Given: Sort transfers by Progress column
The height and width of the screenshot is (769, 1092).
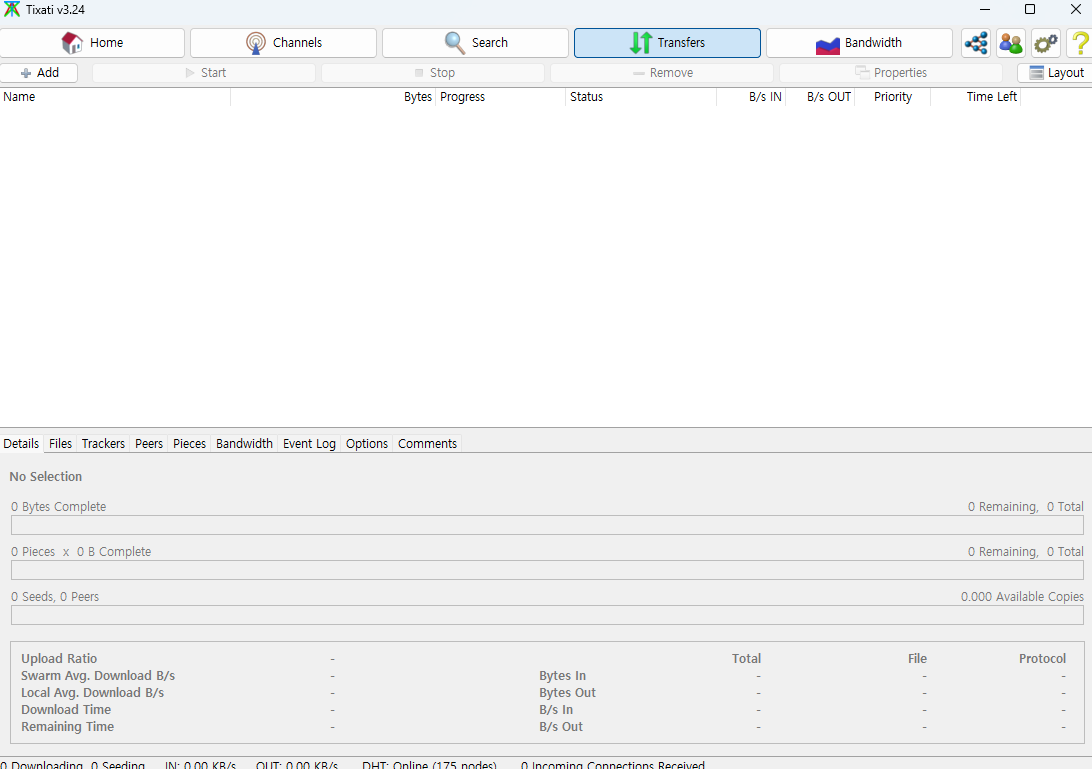Looking at the screenshot, I should tap(500, 97).
